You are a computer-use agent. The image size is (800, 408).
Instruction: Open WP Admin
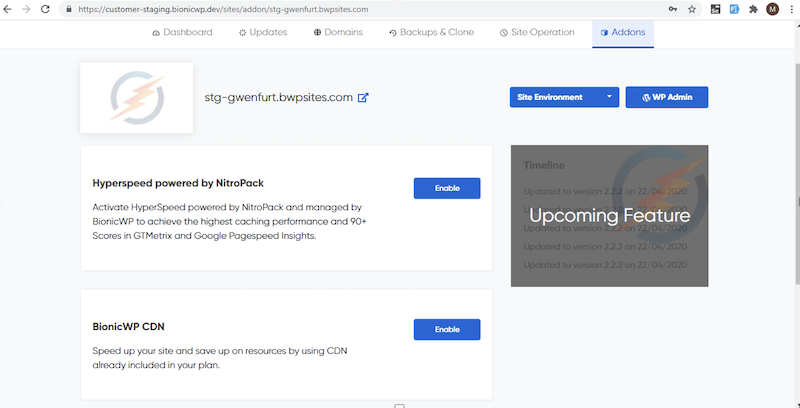[x=667, y=97]
